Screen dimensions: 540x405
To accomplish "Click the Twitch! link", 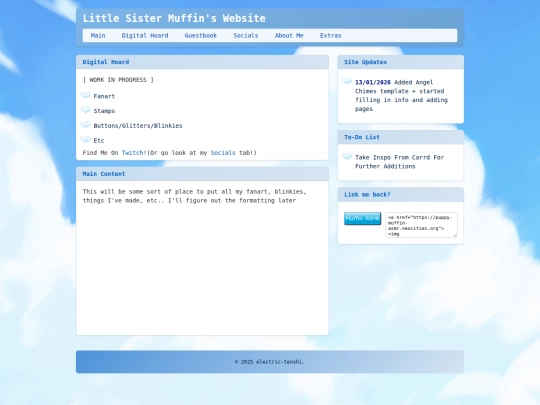I will click(x=134, y=153).
